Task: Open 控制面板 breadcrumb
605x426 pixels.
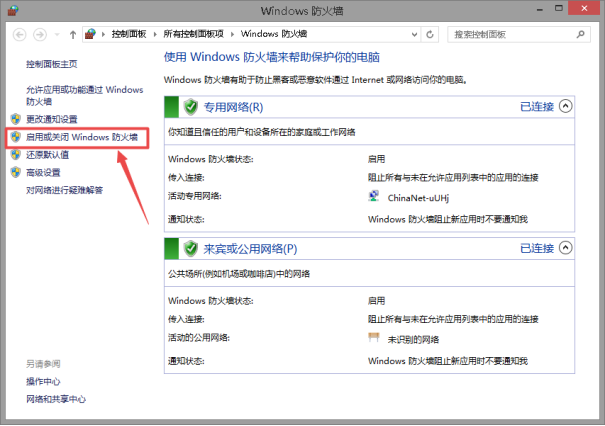Action: pos(129,34)
